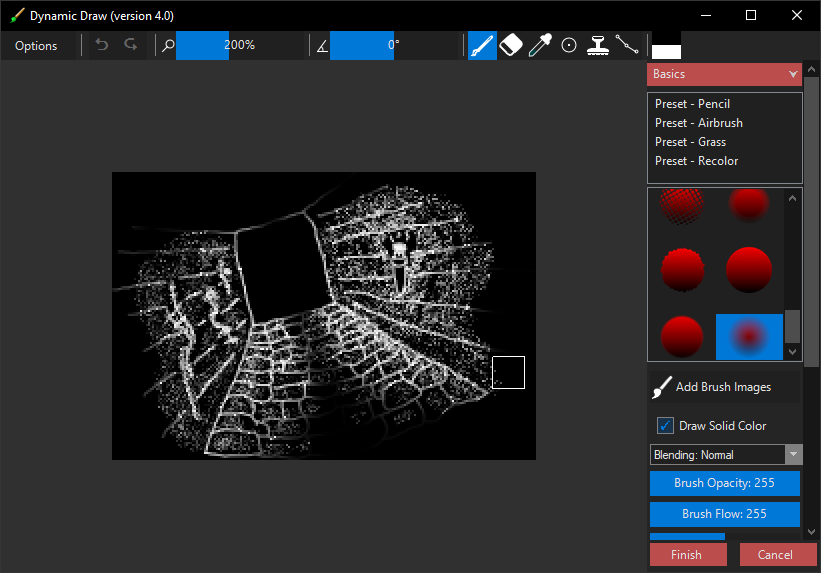Maximize the Dynamic Draw window
The image size is (821, 573).
751,15
